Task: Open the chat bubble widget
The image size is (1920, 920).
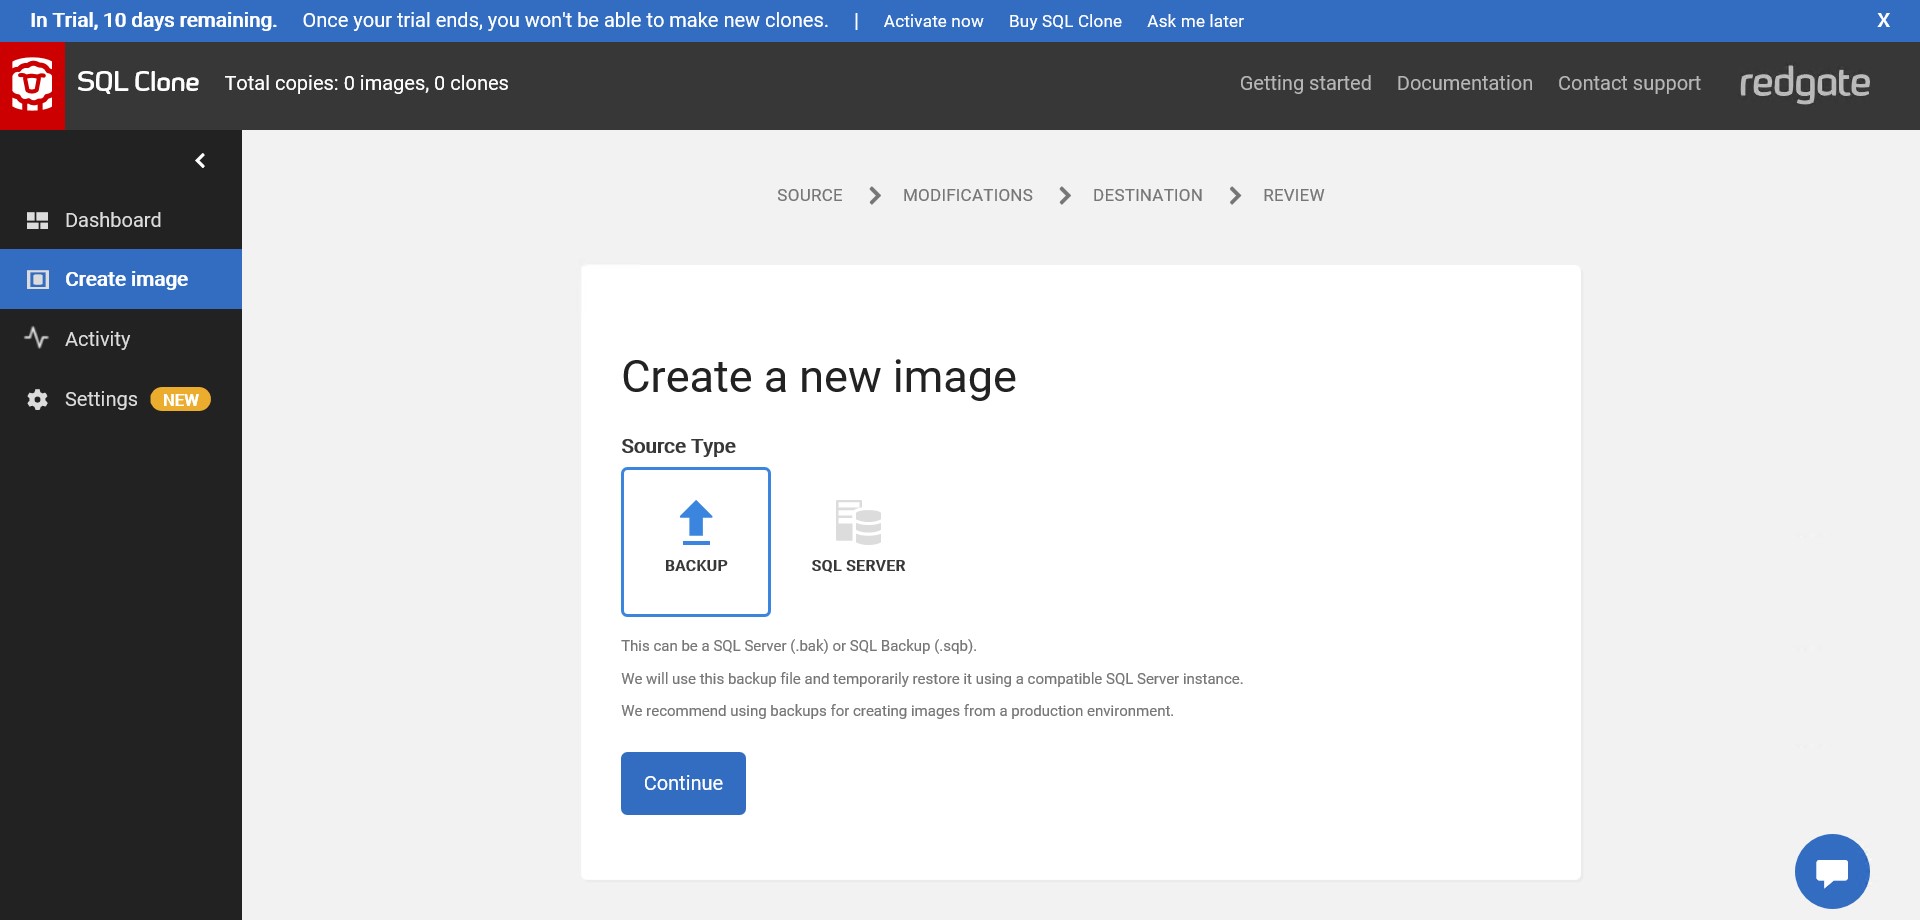Action: tap(1832, 871)
